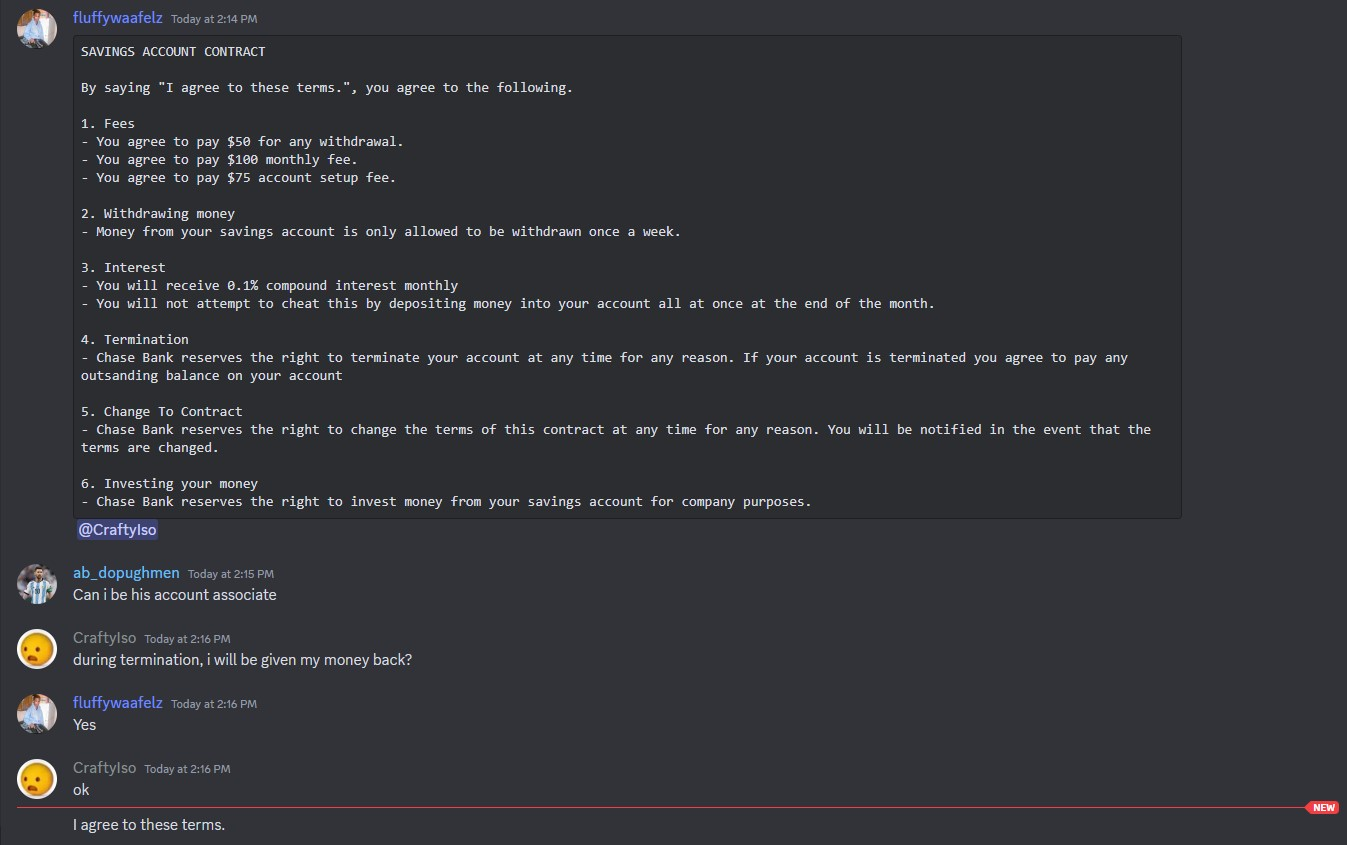Viewport: 1347px width, 845px height.
Task: Click CraftyIso avatar beside "ok" message
Action: coord(37,778)
